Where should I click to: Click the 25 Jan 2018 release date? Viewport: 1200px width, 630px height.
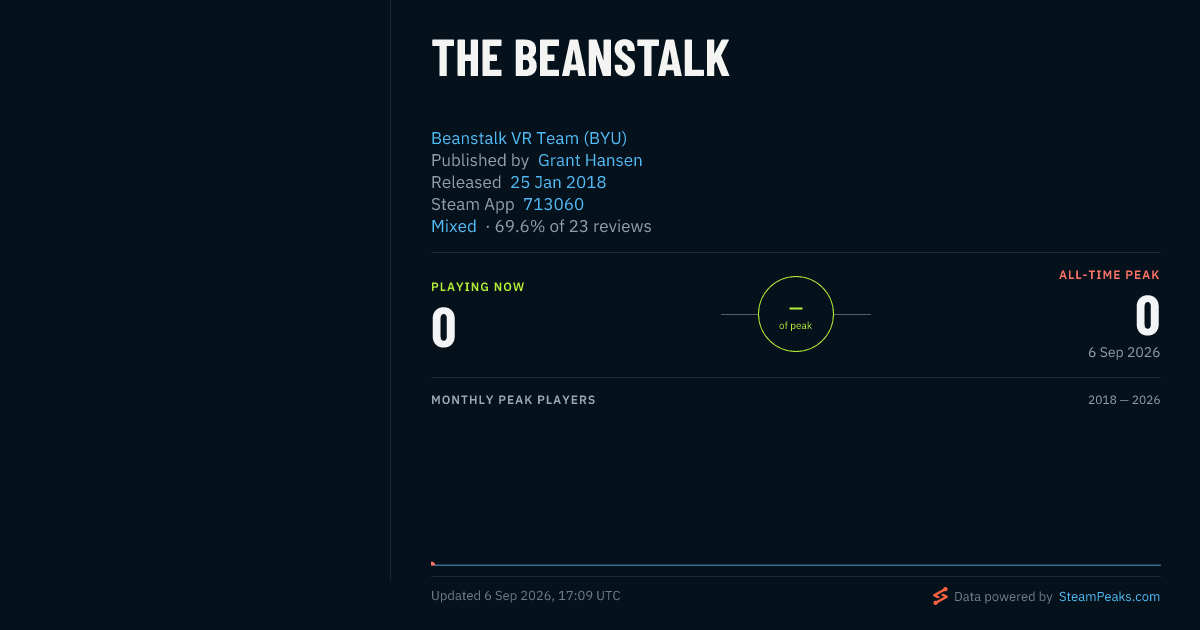[558, 182]
